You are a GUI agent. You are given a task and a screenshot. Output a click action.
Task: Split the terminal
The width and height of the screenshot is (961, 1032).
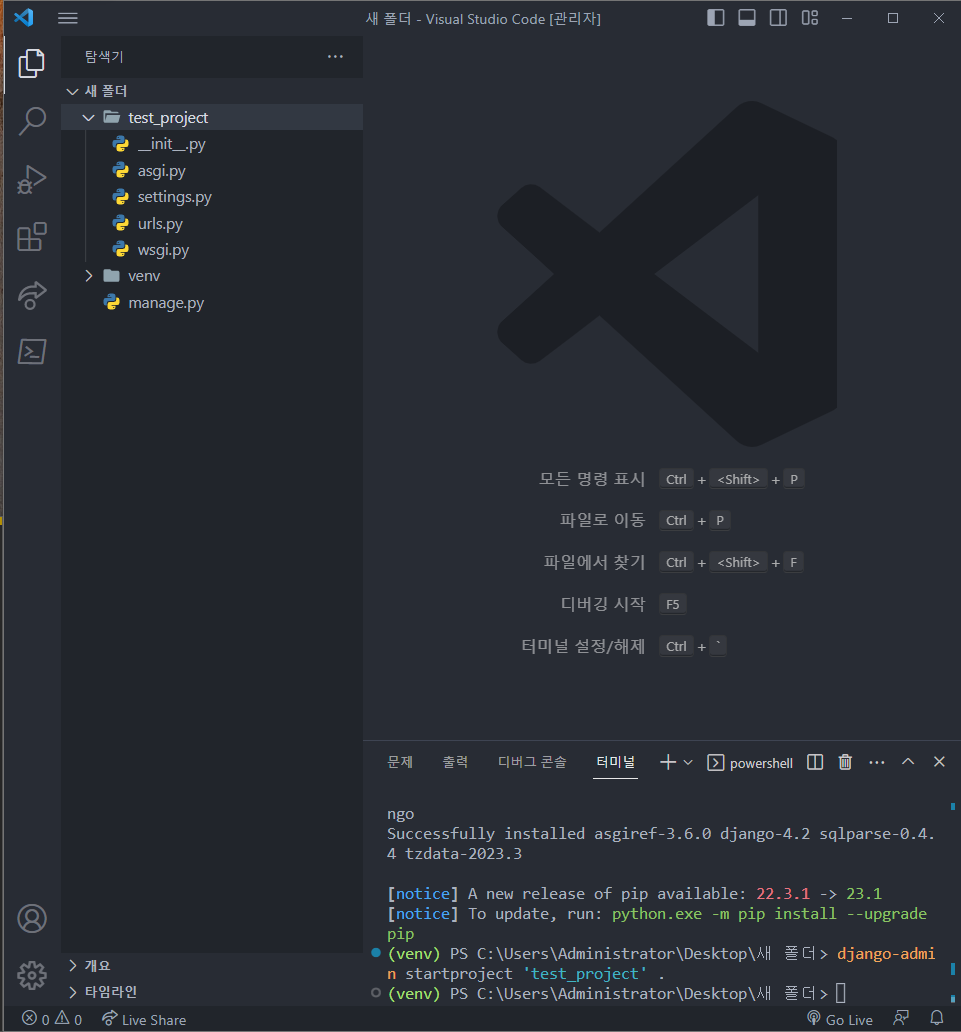(815, 762)
